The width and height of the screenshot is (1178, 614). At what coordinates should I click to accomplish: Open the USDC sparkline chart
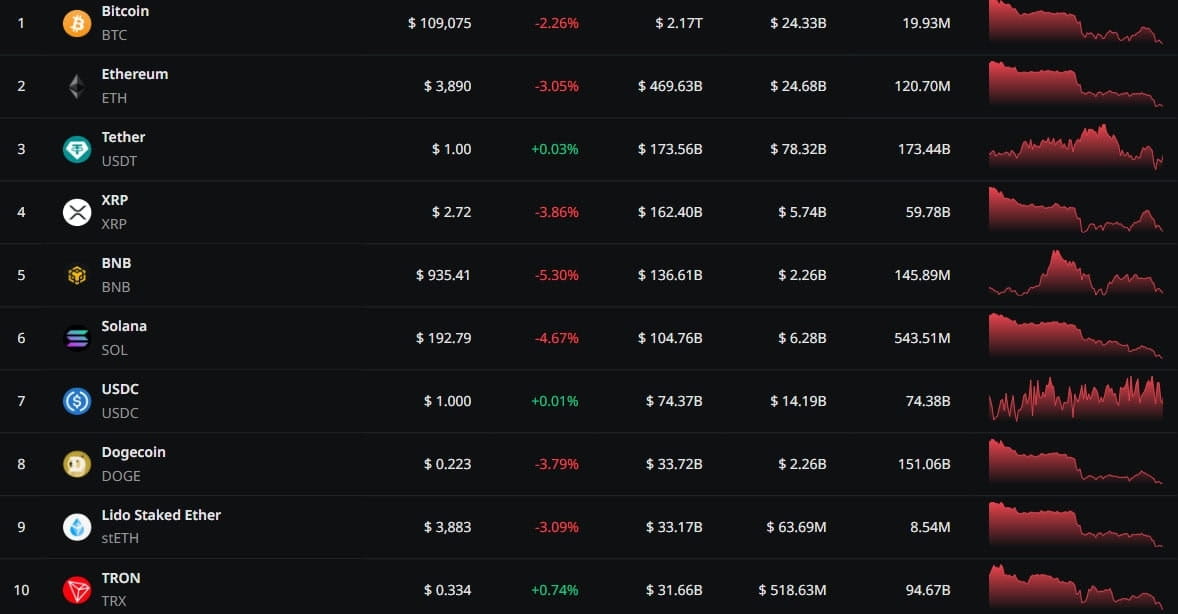pos(1075,400)
